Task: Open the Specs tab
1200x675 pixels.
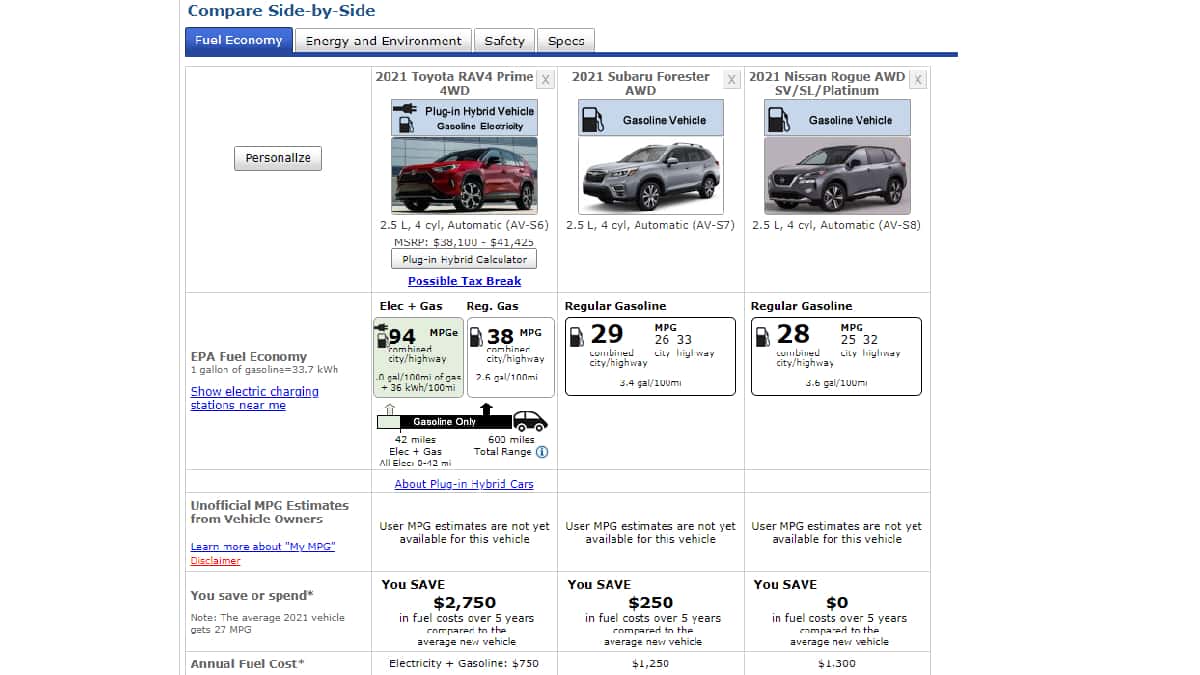Action: pos(566,41)
